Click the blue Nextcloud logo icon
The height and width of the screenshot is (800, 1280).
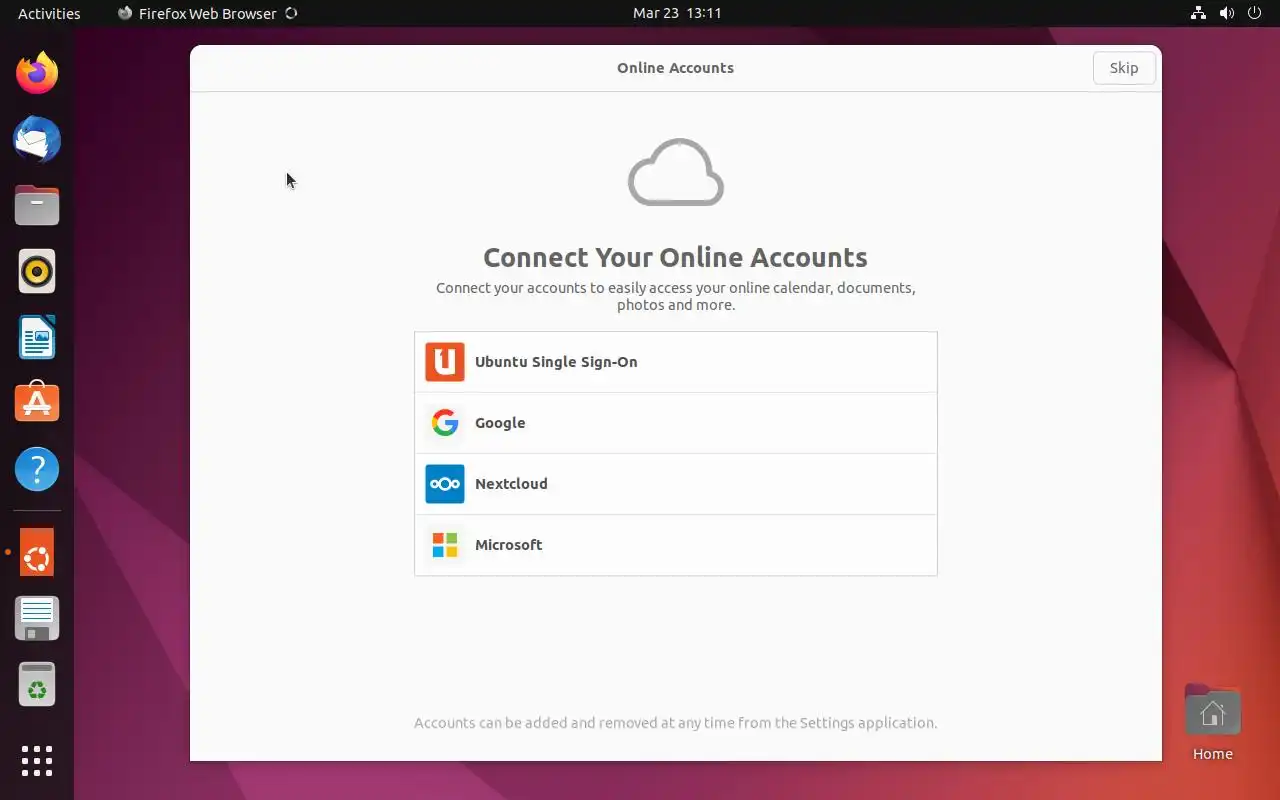pos(445,484)
